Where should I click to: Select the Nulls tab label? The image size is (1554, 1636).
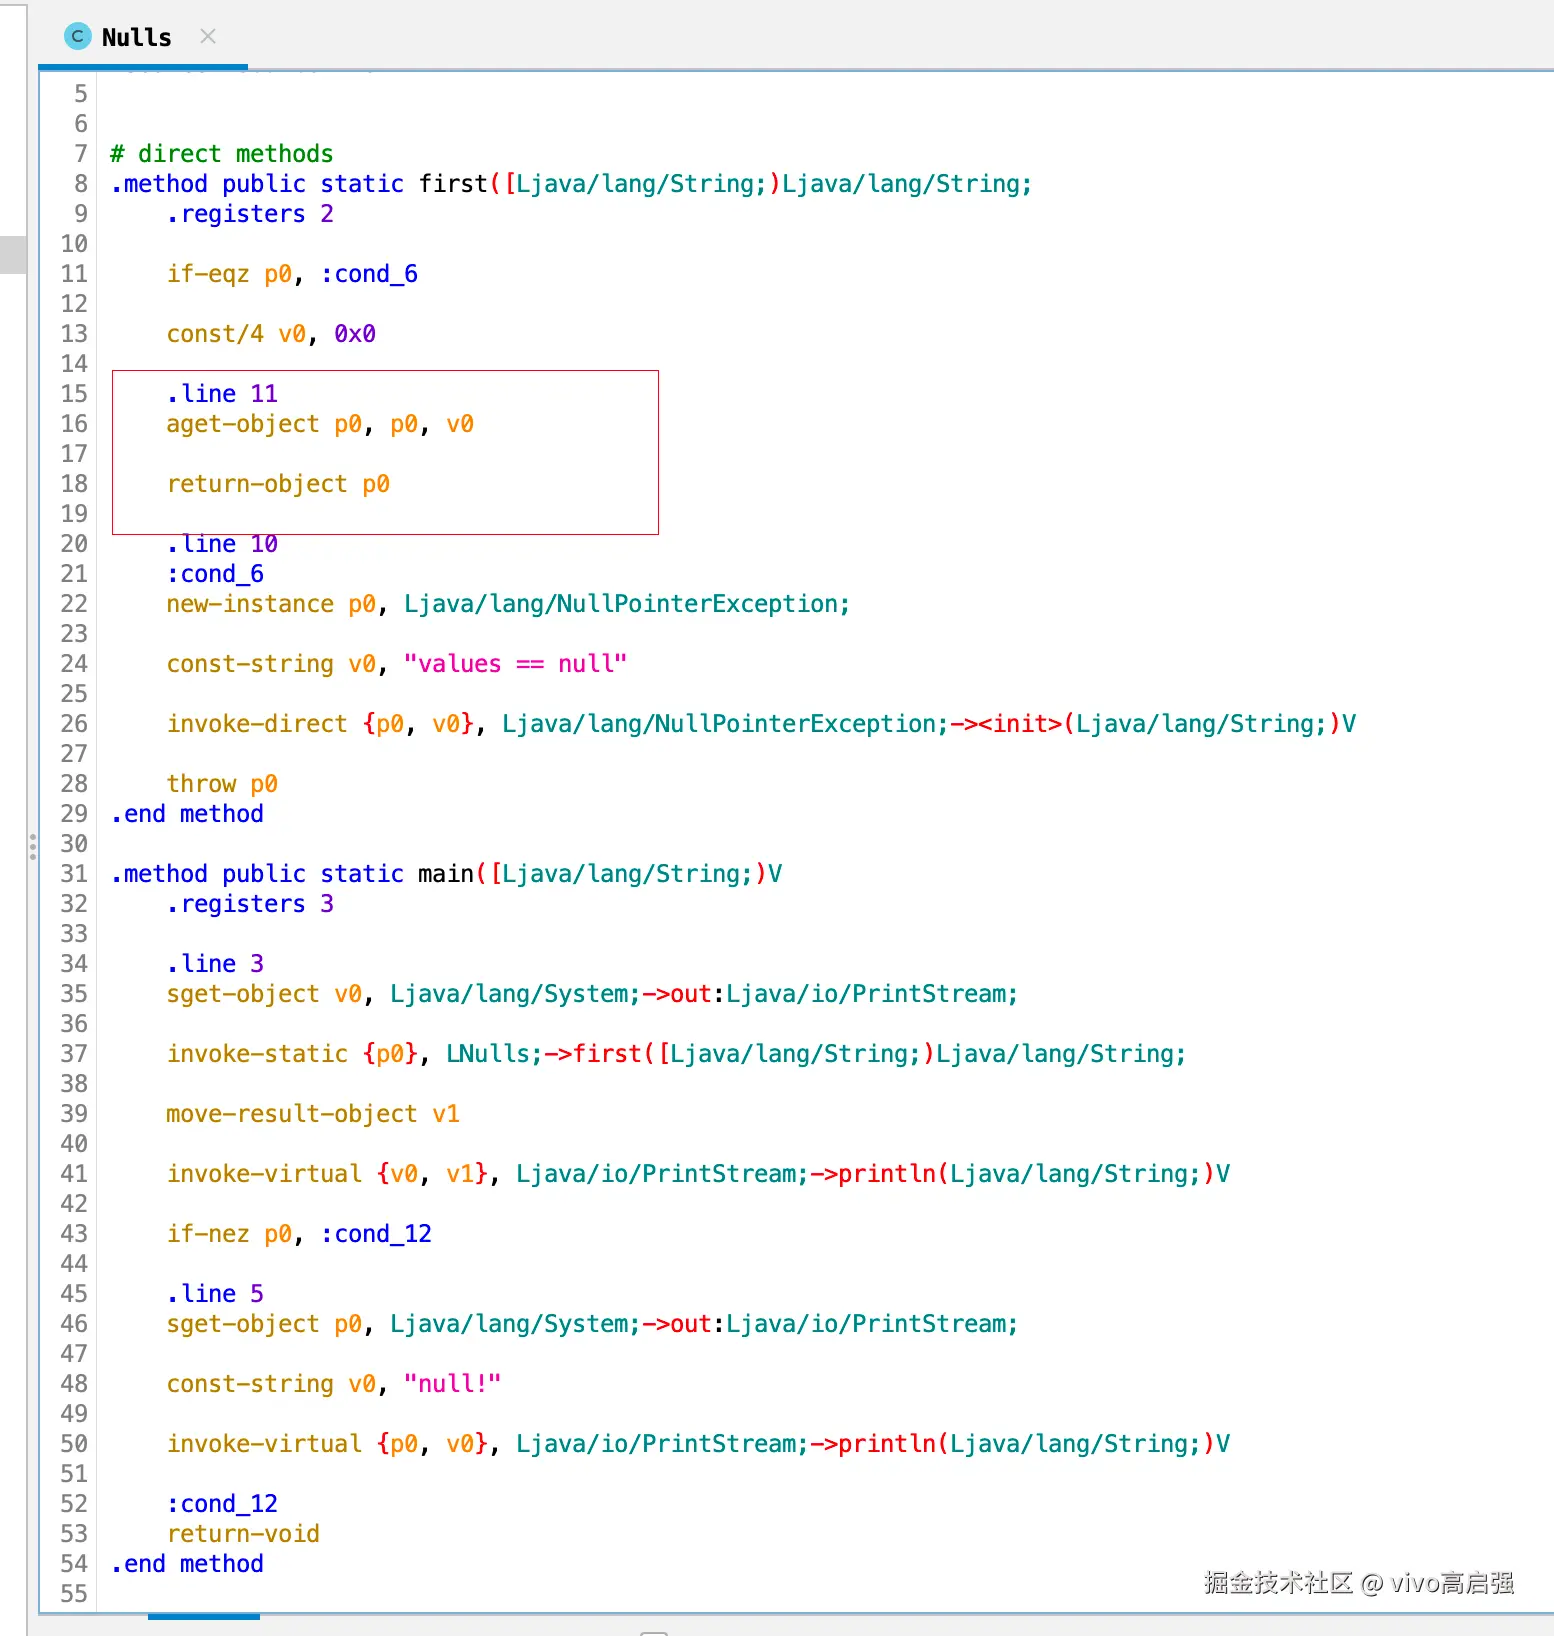click(137, 37)
